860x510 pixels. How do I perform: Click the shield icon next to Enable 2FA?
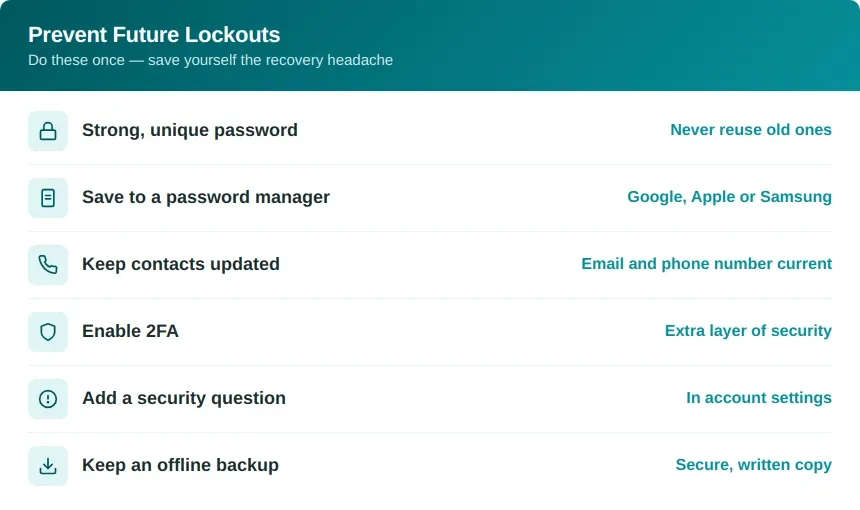(48, 332)
